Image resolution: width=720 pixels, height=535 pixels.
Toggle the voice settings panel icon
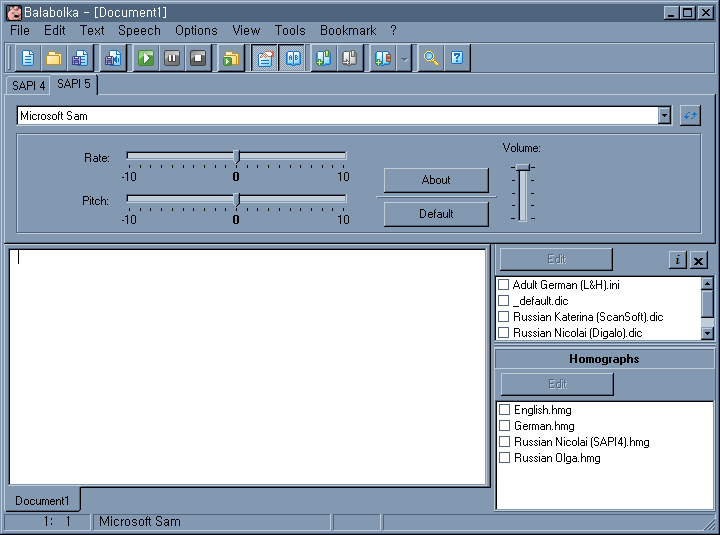coord(265,58)
